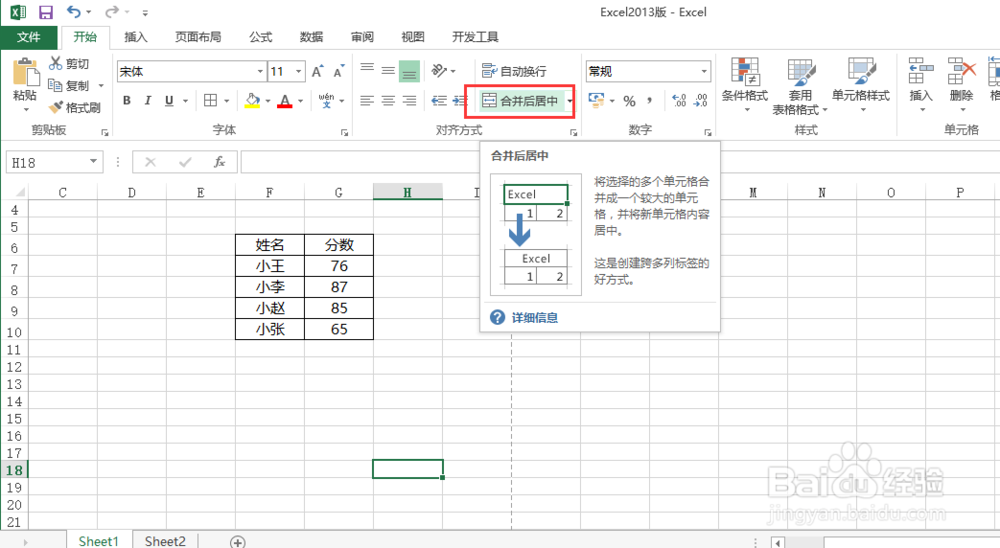
Task: Click Insert cells (插入) button
Action: click(x=921, y=85)
